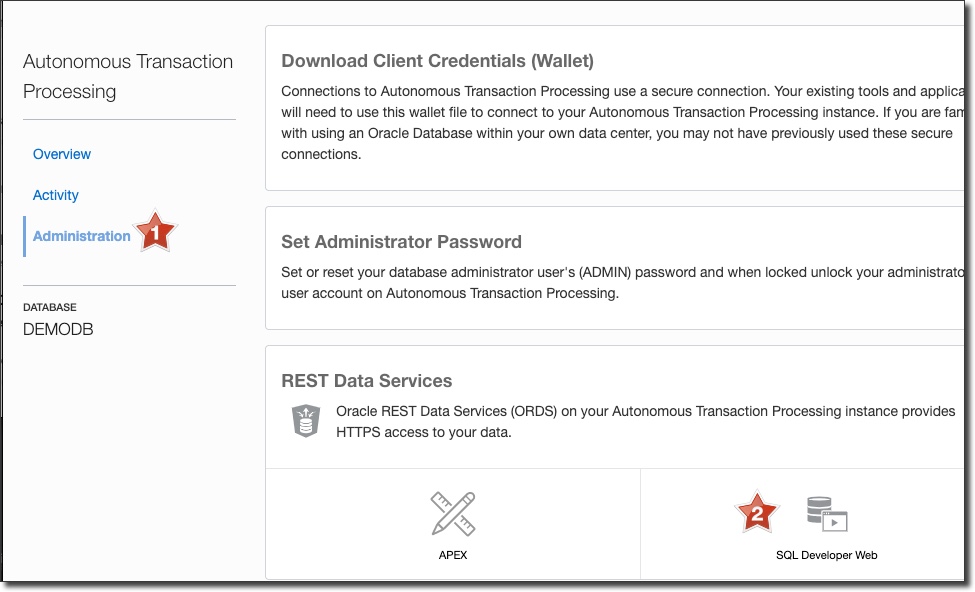Click the blue active bar beside Administration

pyautogui.click(x=24, y=236)
